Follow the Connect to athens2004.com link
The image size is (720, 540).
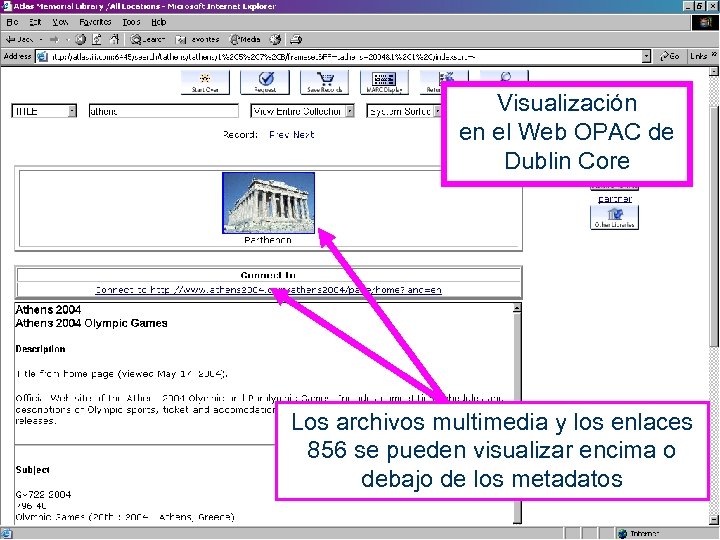(x=268, y=290)
